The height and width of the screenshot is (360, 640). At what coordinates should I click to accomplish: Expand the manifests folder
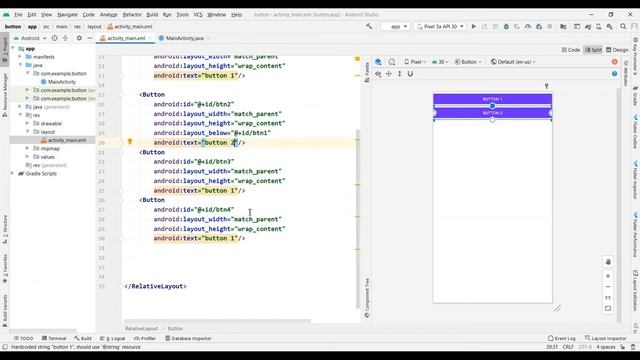click(x=20, y=57)
